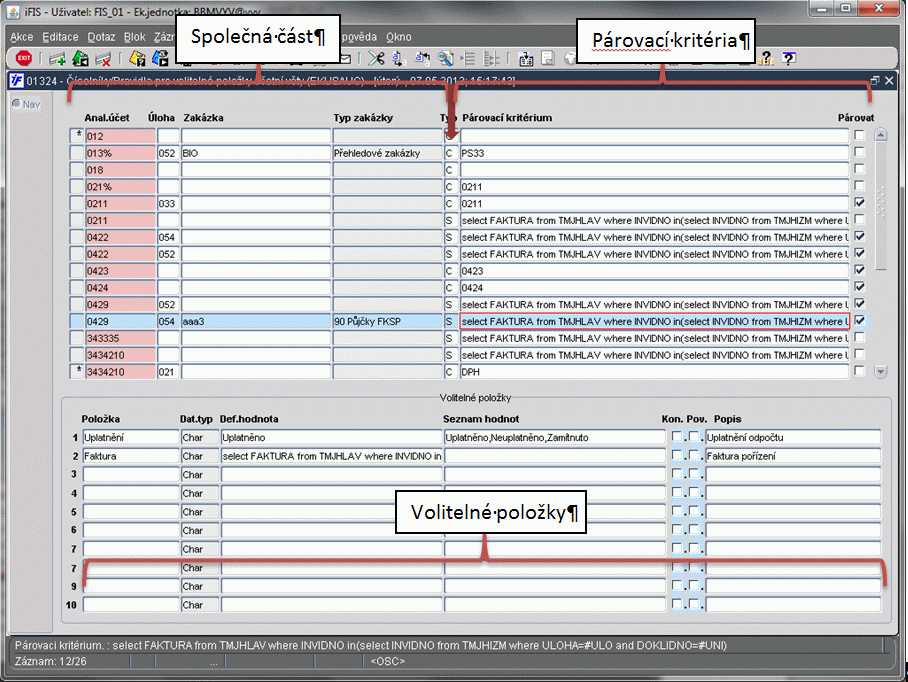Screen dimensions: 908x682
Task: Click the toolbar icon right of the scissors
Action: (x=398, y=58)
